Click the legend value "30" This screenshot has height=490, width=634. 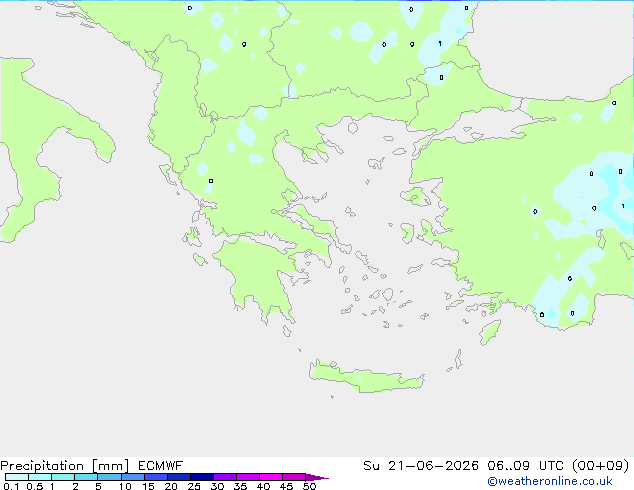(x=217, y=486)
